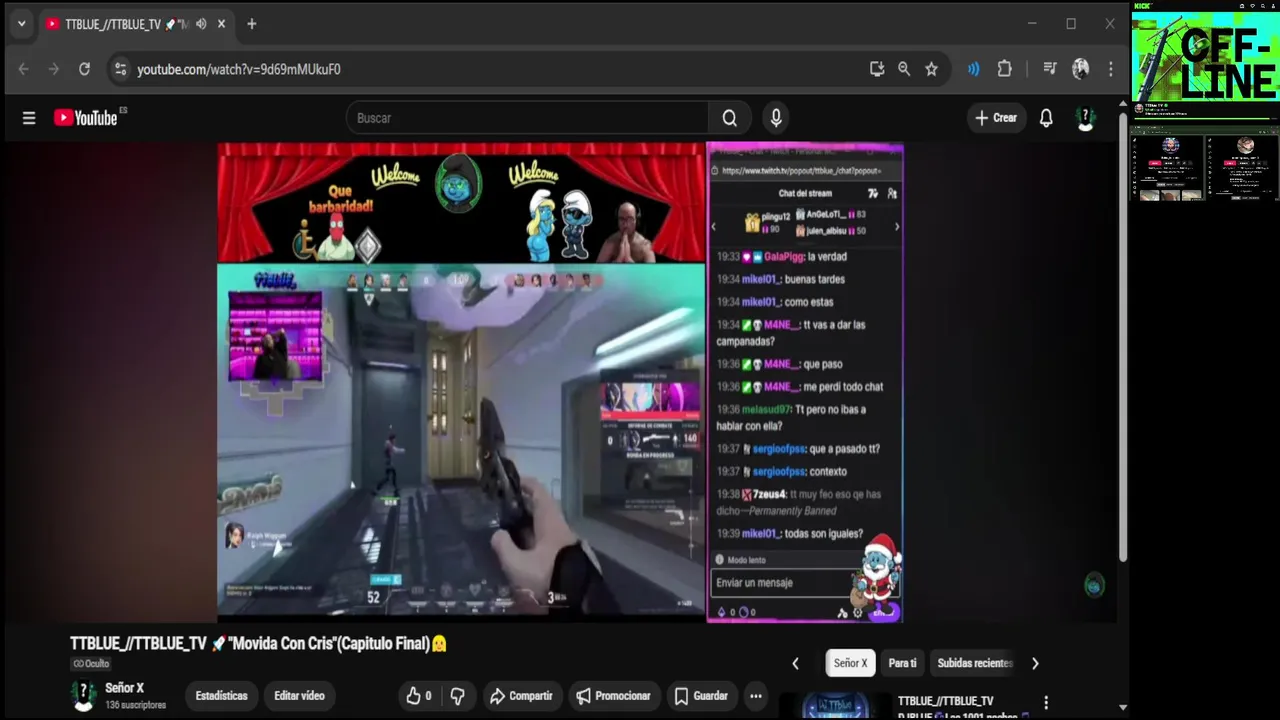This screenshot has height=720, width=1280.
Task: Click the YouTube logo
Action: pyautogui.click(x=86, y=118)
